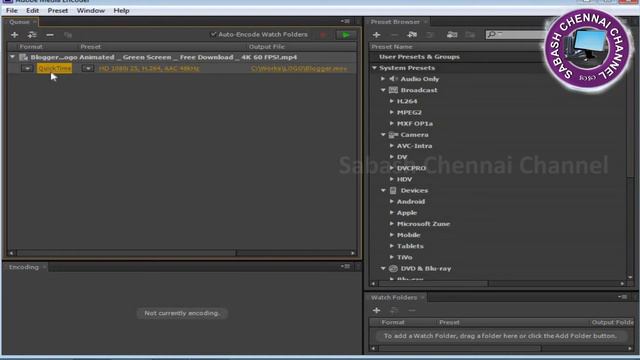Open Encoding panel options menu
Viewport: 640px width, 360px height.
pos(345,267)
